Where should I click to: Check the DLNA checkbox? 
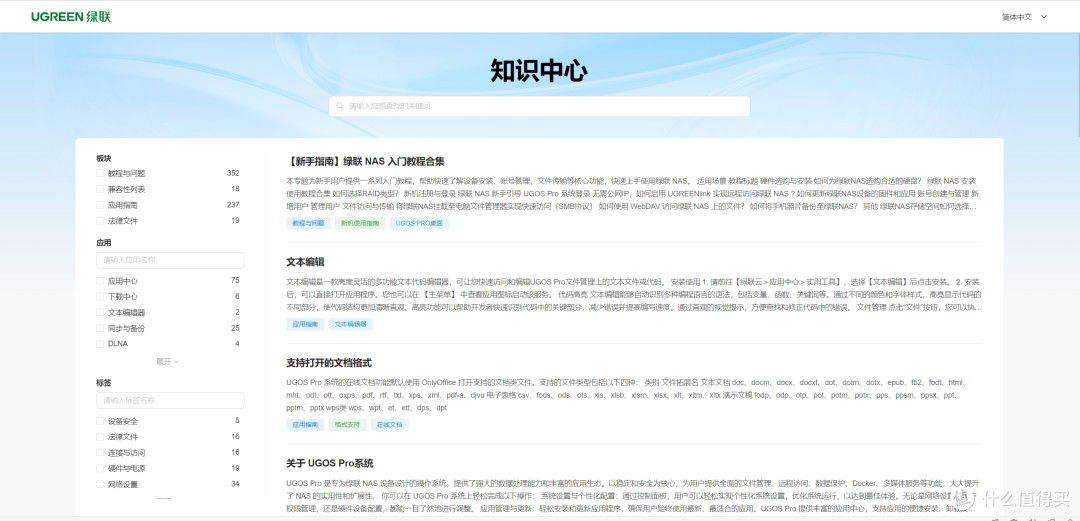[x=100, y=343]
